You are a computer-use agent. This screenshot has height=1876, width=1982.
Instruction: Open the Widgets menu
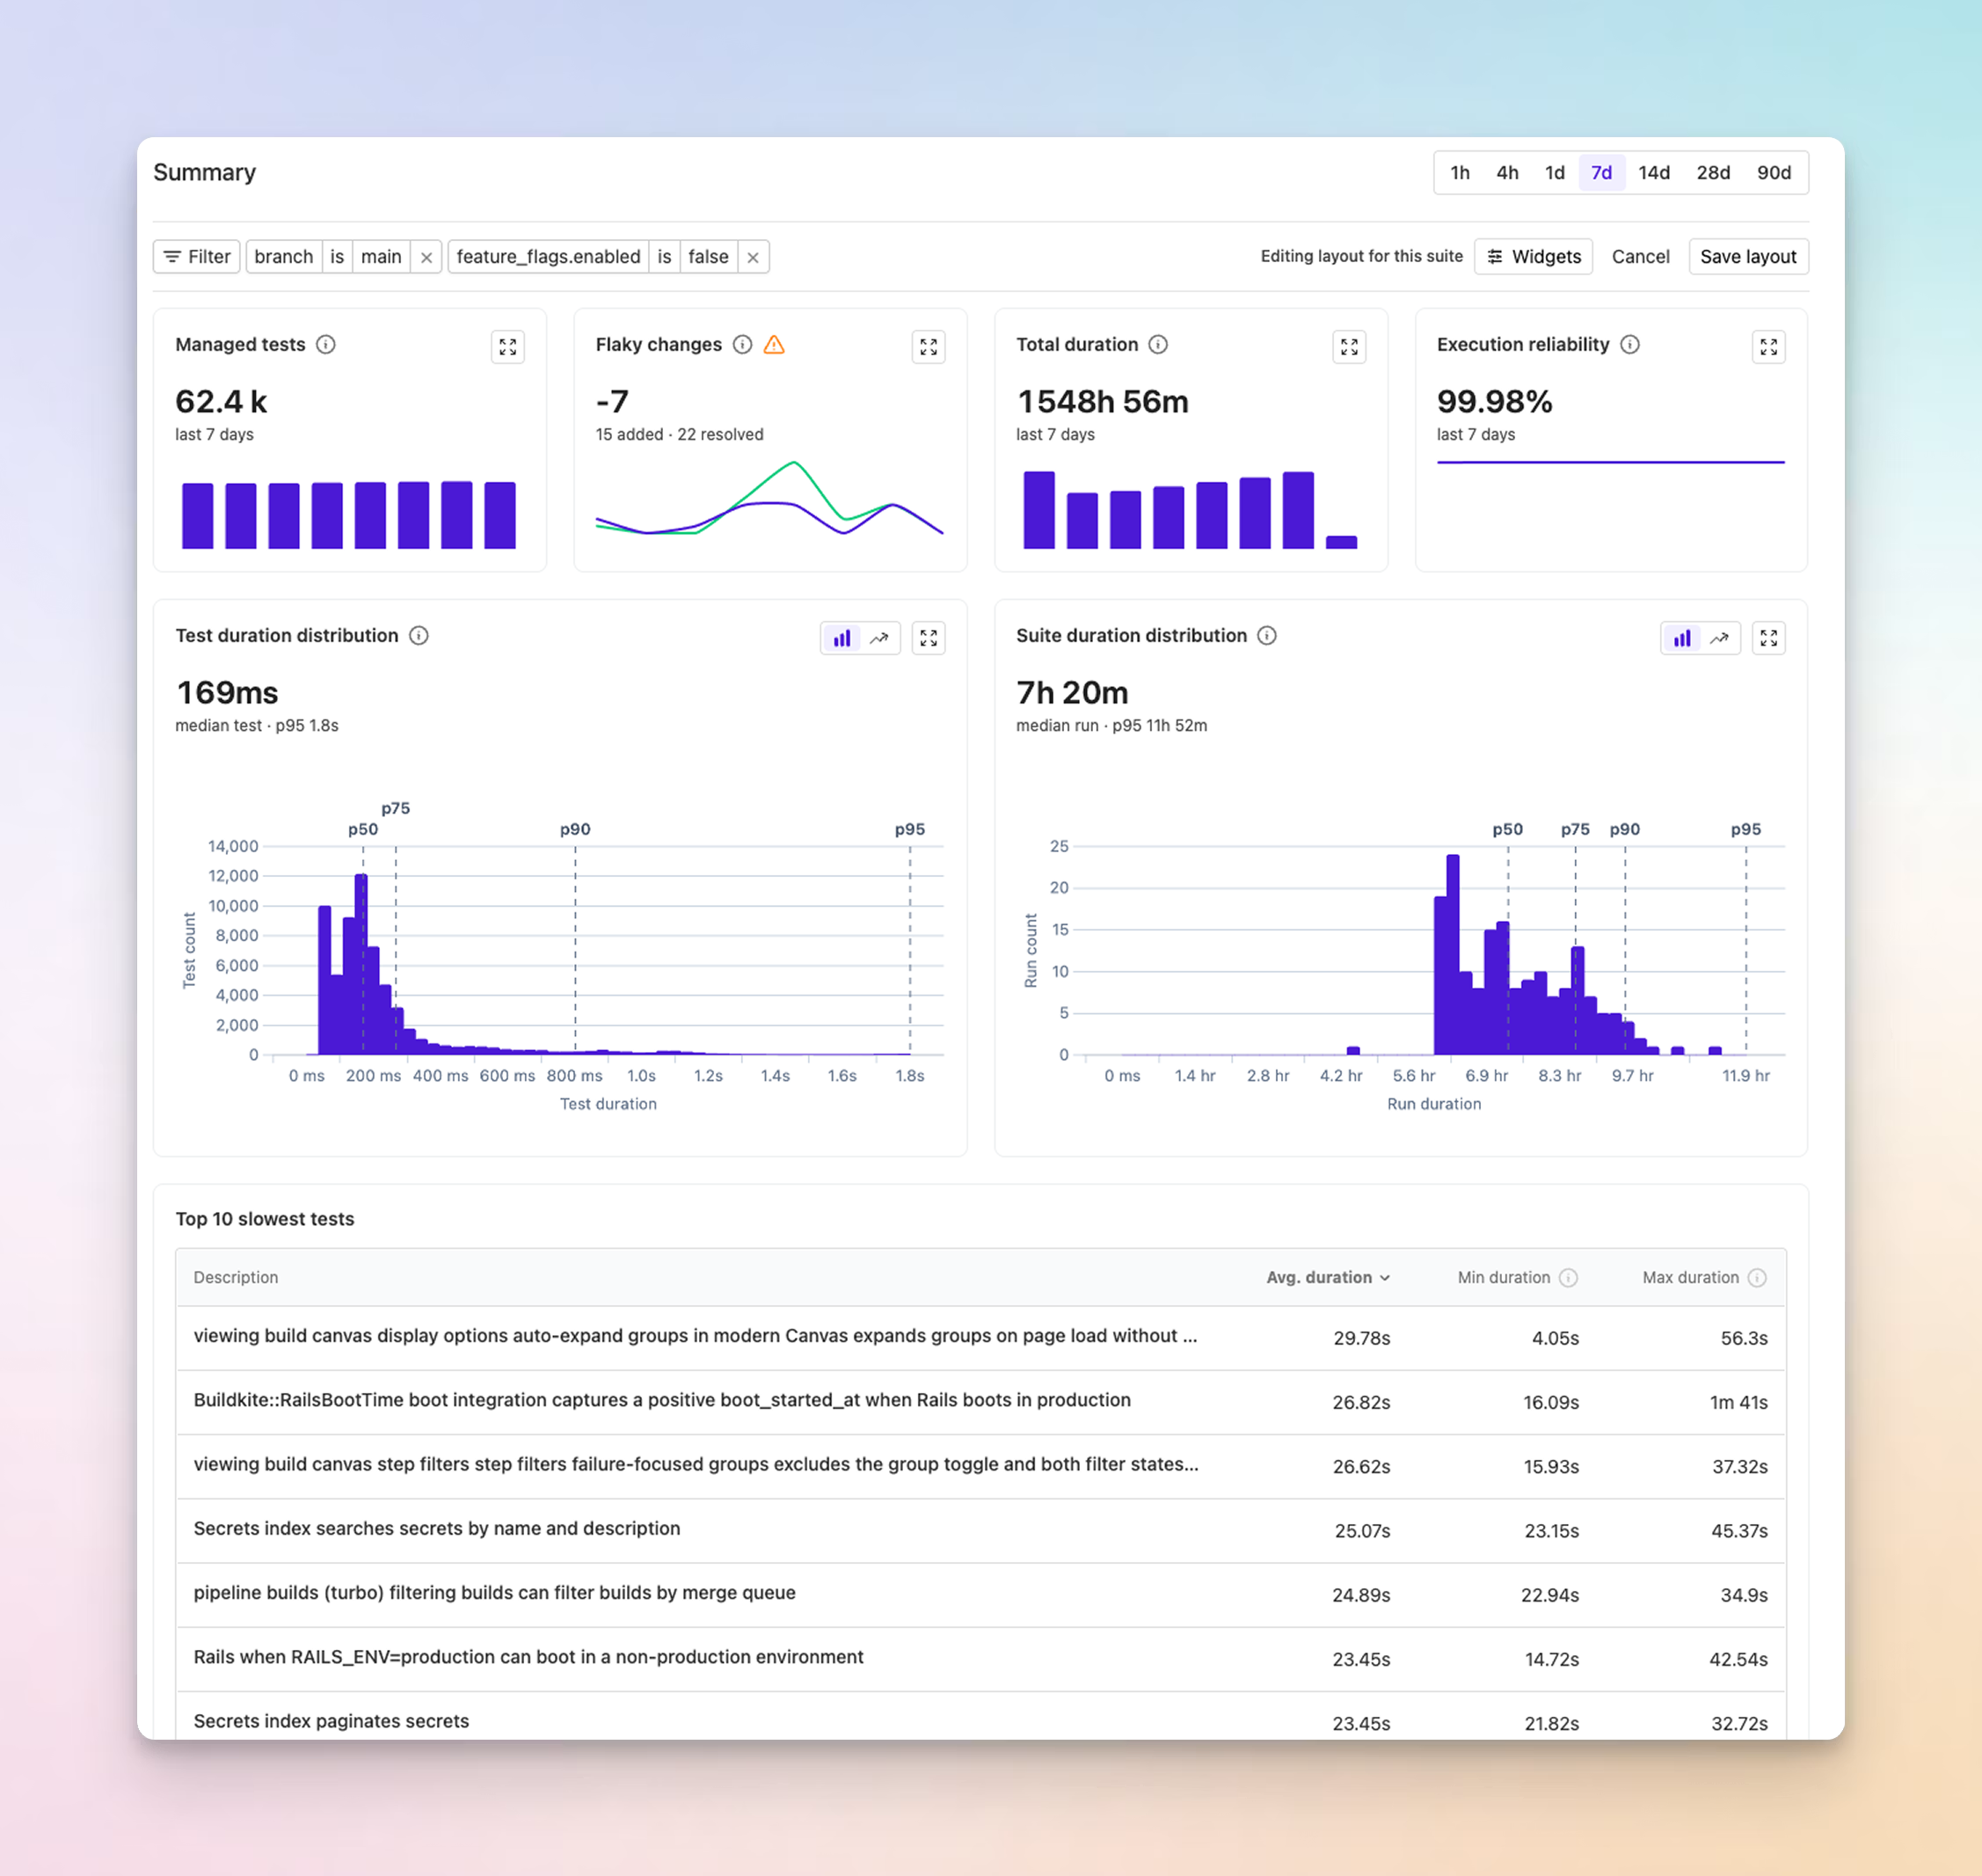pos(1533,257)
